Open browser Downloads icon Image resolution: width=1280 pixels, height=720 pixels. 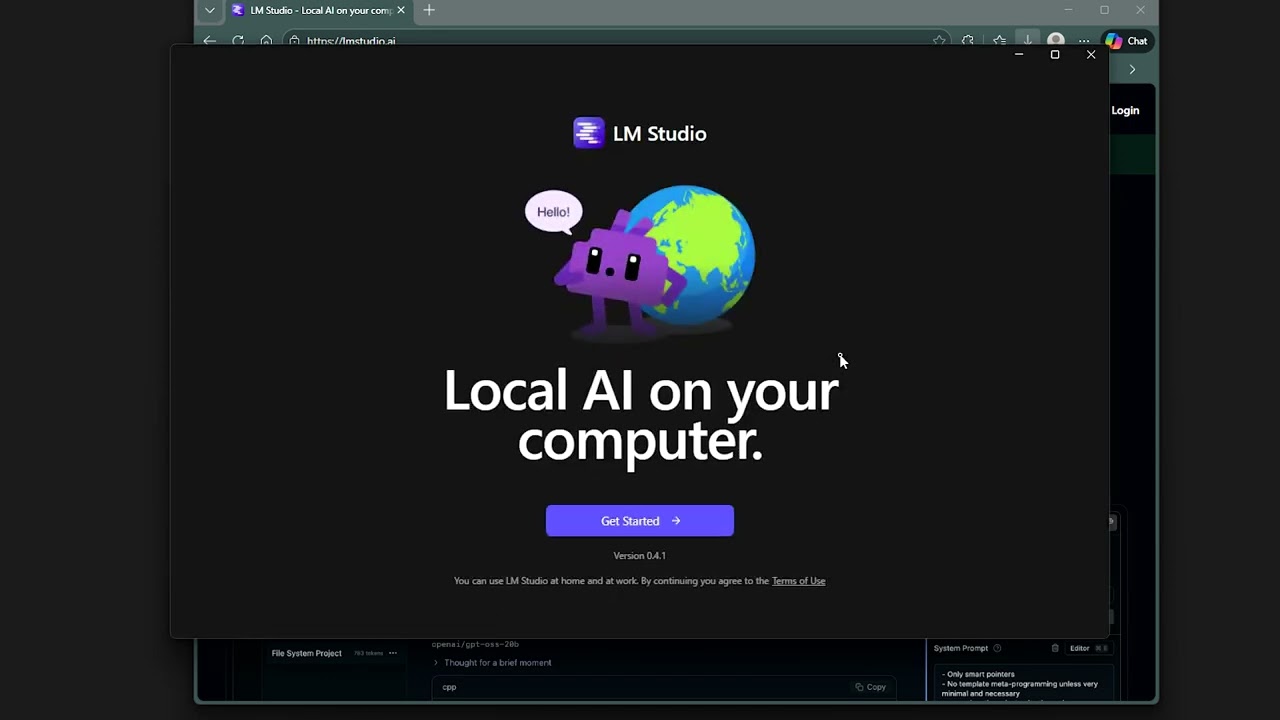point(1027,40)
